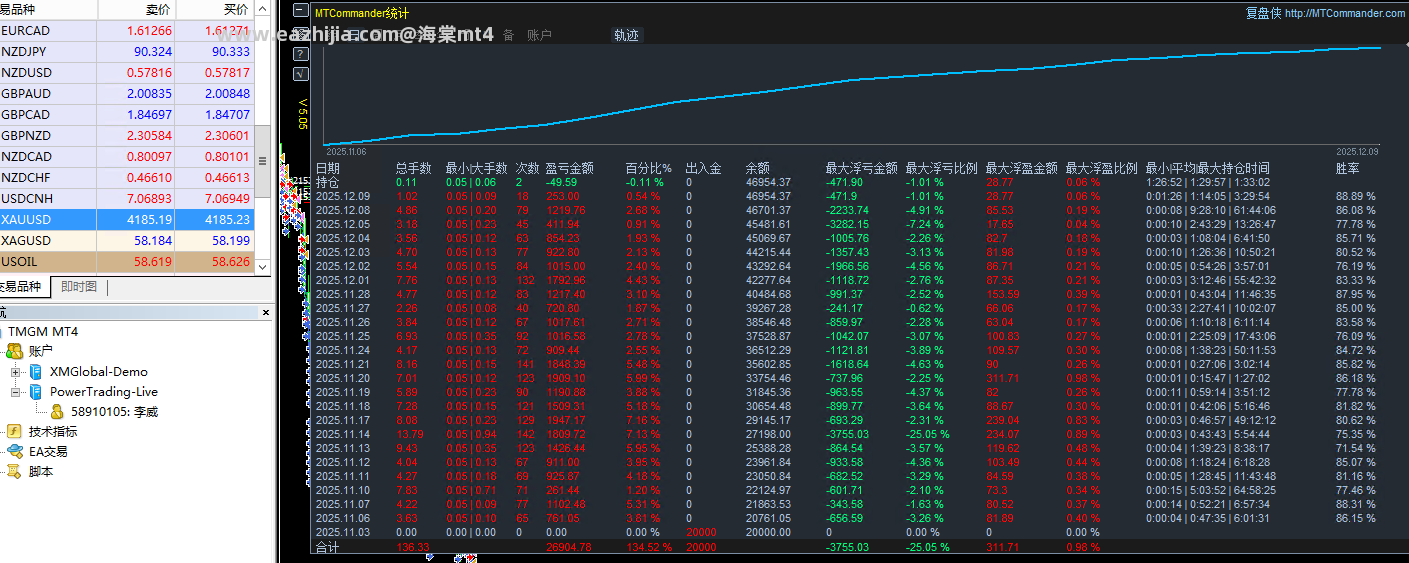Select the NZDJPY symbol row
This screenshot has width=1409, height=563.
(127, 52)
